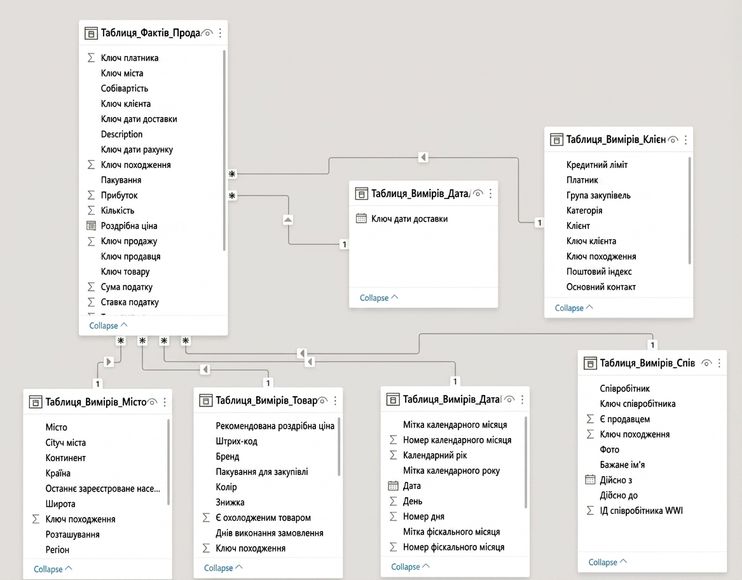This screenshot has width=742, height=580.
Task: Click table icon of Таблиця_Фактів_Прода header
Action: (x=91, y=34)
